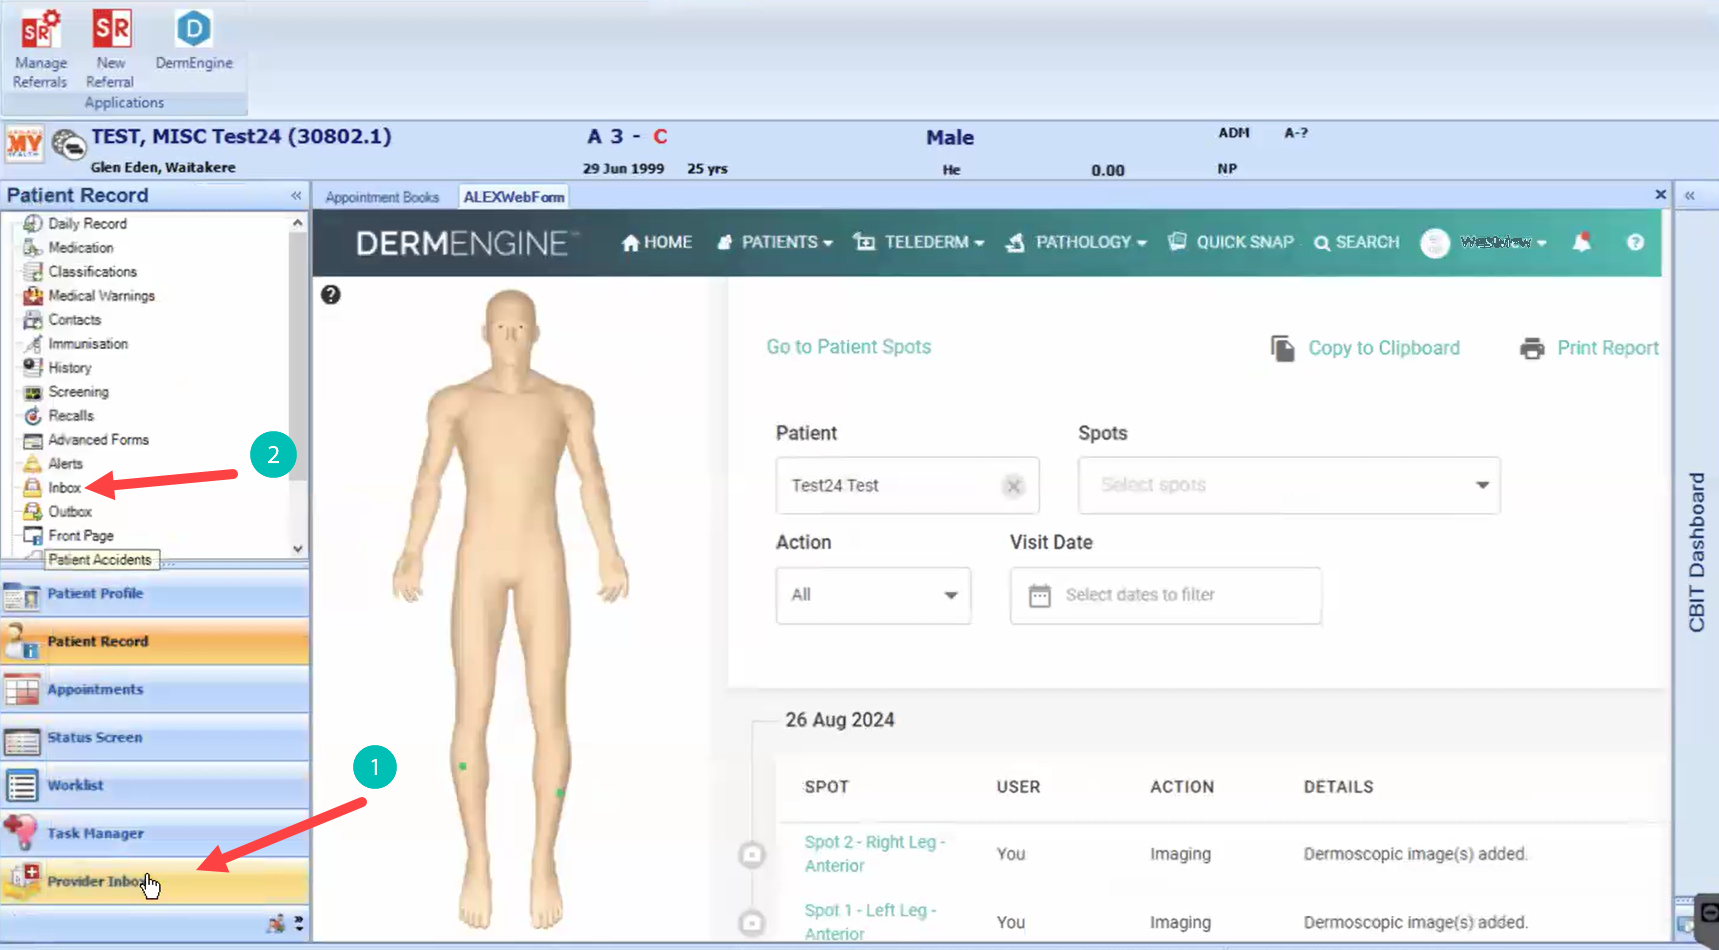Image resolution: width=1719 pixels, height=950 pixels.
Task: Click Spot 2 timeline marker icon
Action: (x=752, y=854)
